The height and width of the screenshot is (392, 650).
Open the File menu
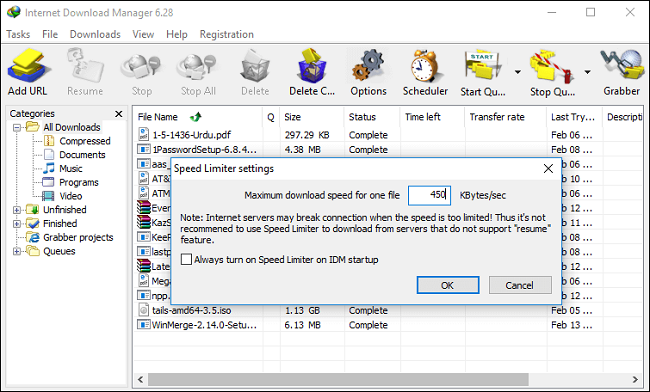pos(50,34)
